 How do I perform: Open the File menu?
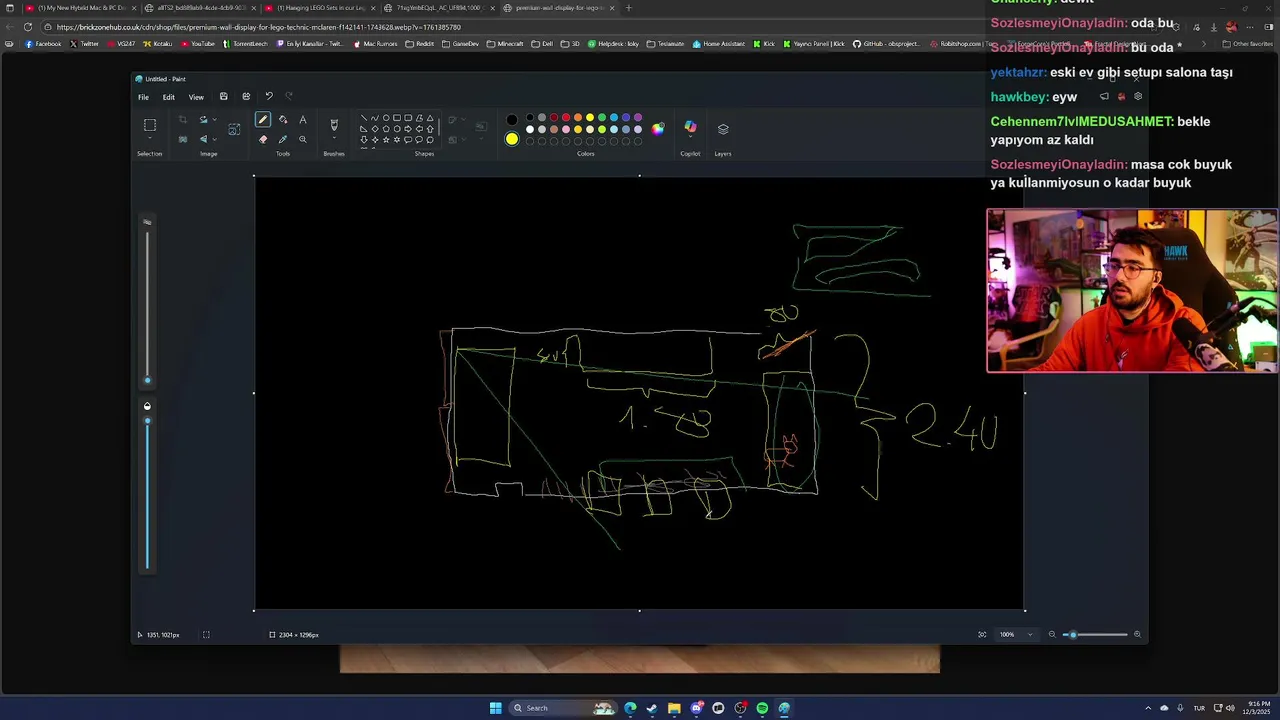point(143,97)
